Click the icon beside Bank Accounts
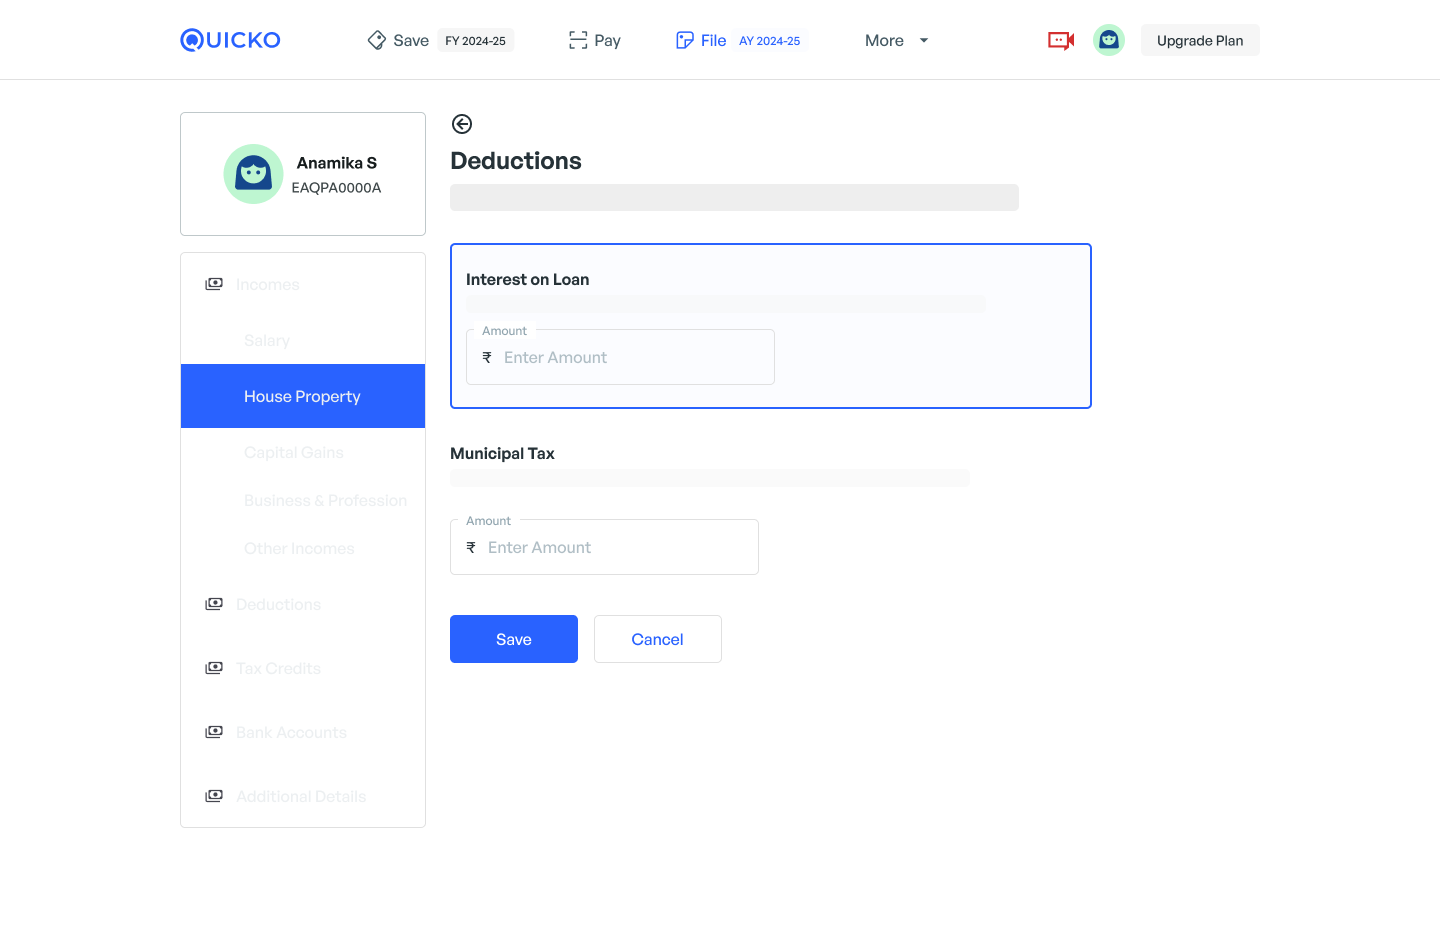 (x=214, y=732)
